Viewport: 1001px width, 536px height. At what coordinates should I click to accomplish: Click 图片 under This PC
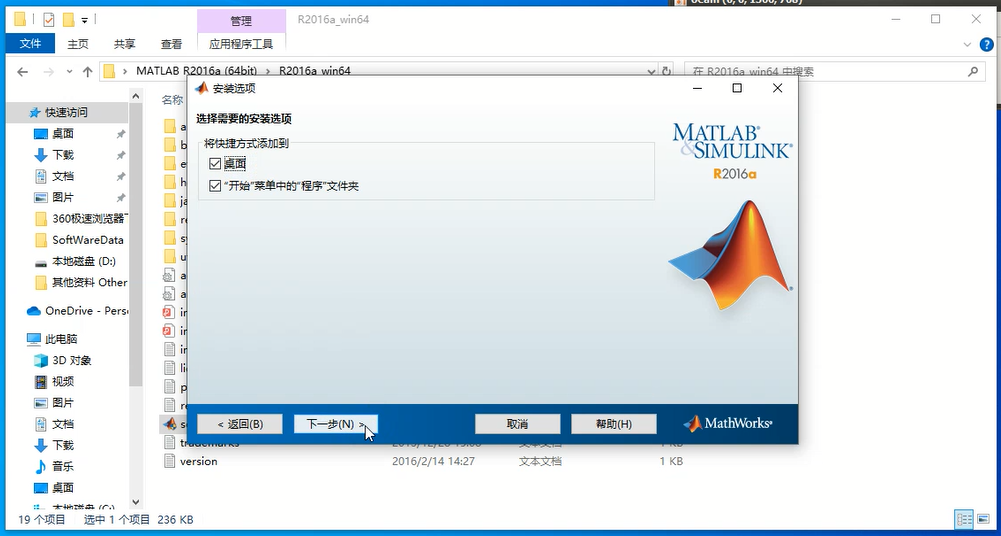[x=63, y=403]
